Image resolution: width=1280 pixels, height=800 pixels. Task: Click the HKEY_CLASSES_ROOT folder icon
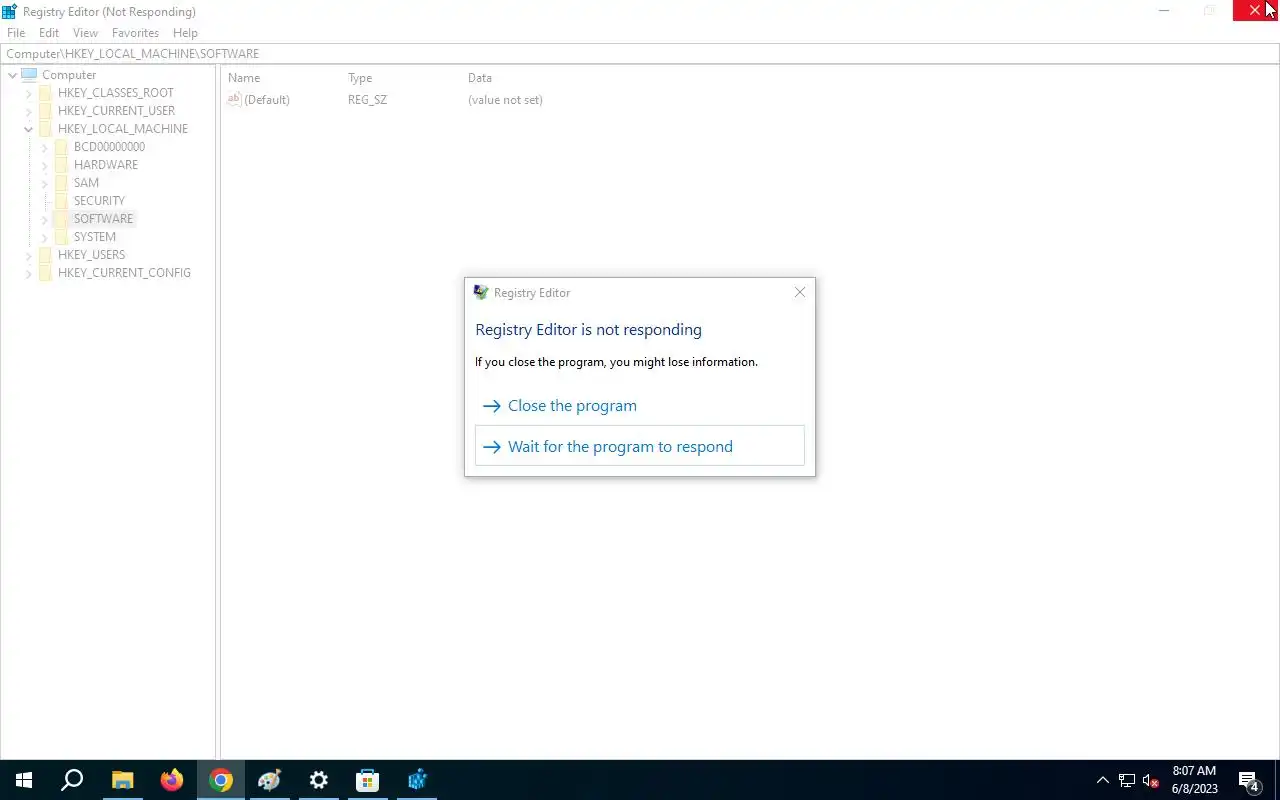click(45, 93)
